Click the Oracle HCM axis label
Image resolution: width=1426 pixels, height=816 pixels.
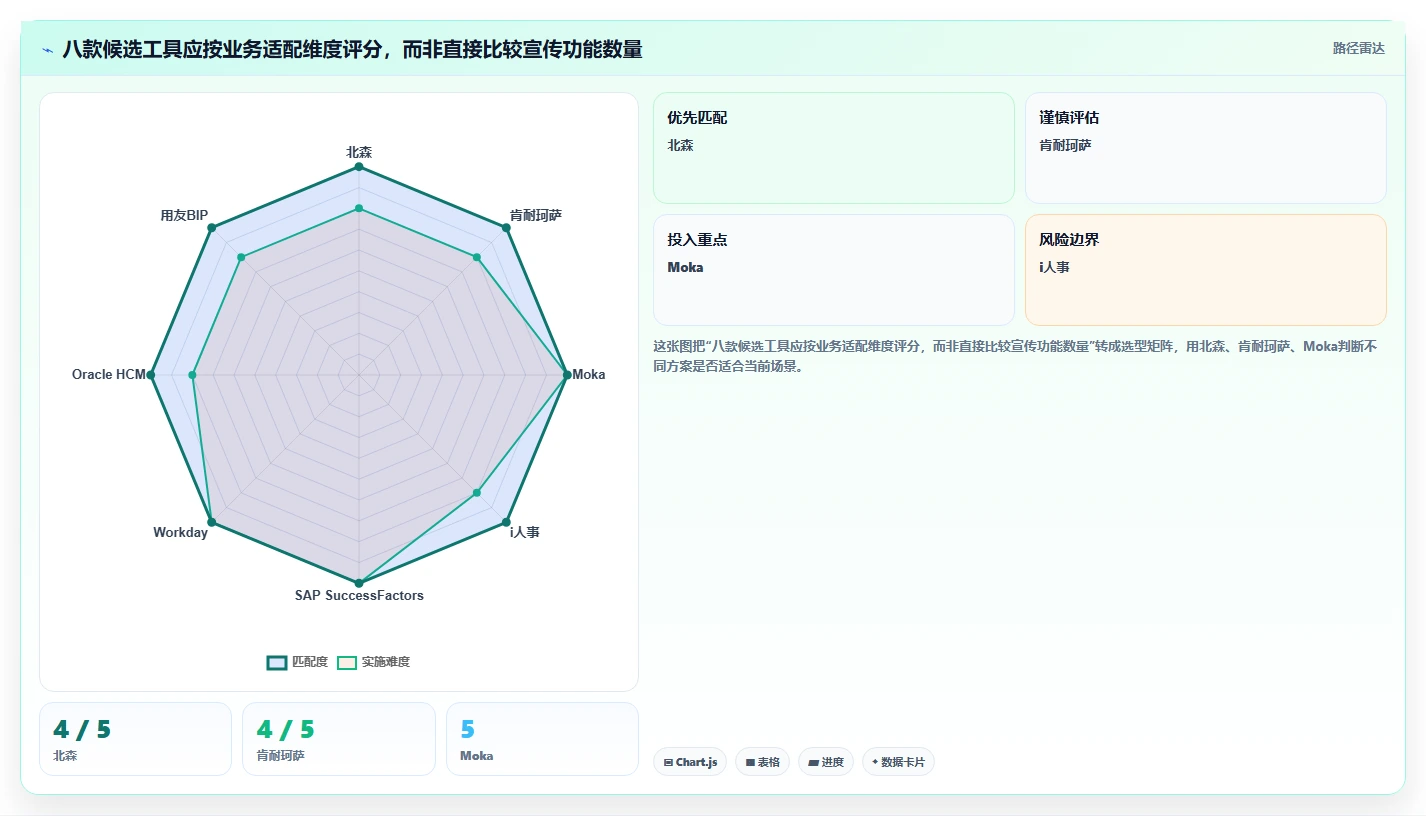[x=109, y=375]
